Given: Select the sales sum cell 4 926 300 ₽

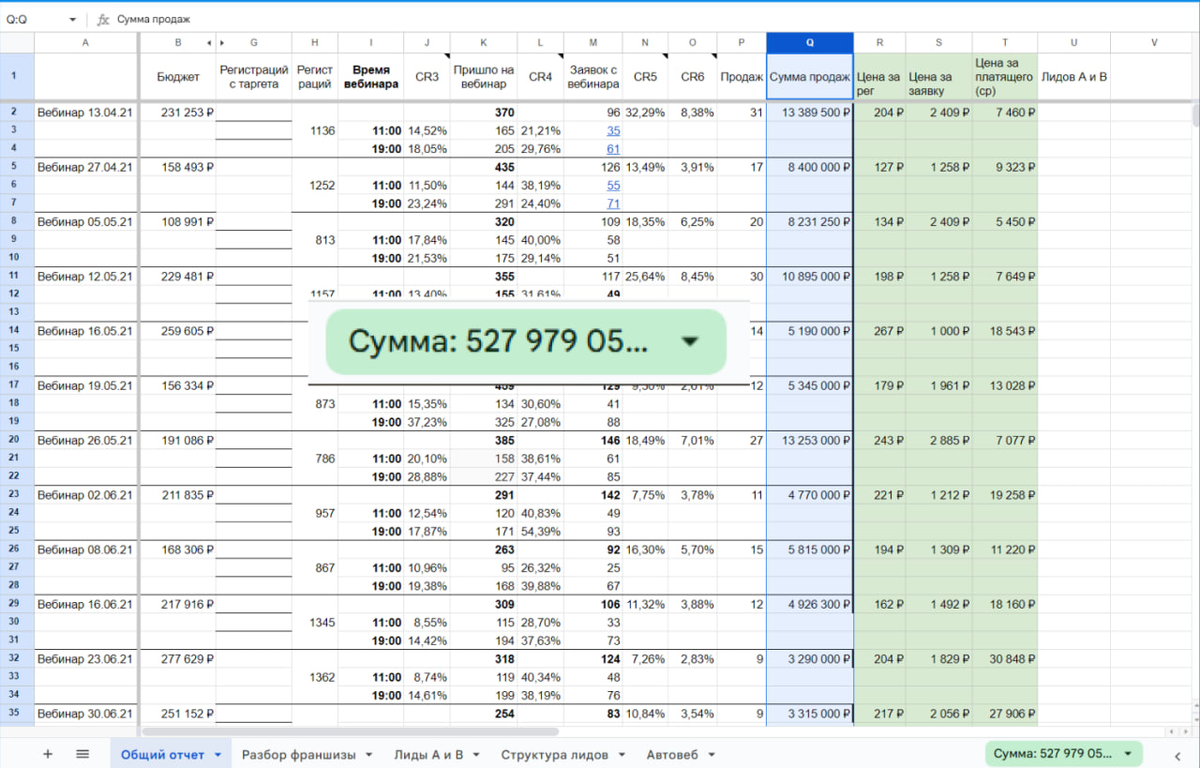Looking at the screenshot, I should point(810,604).
